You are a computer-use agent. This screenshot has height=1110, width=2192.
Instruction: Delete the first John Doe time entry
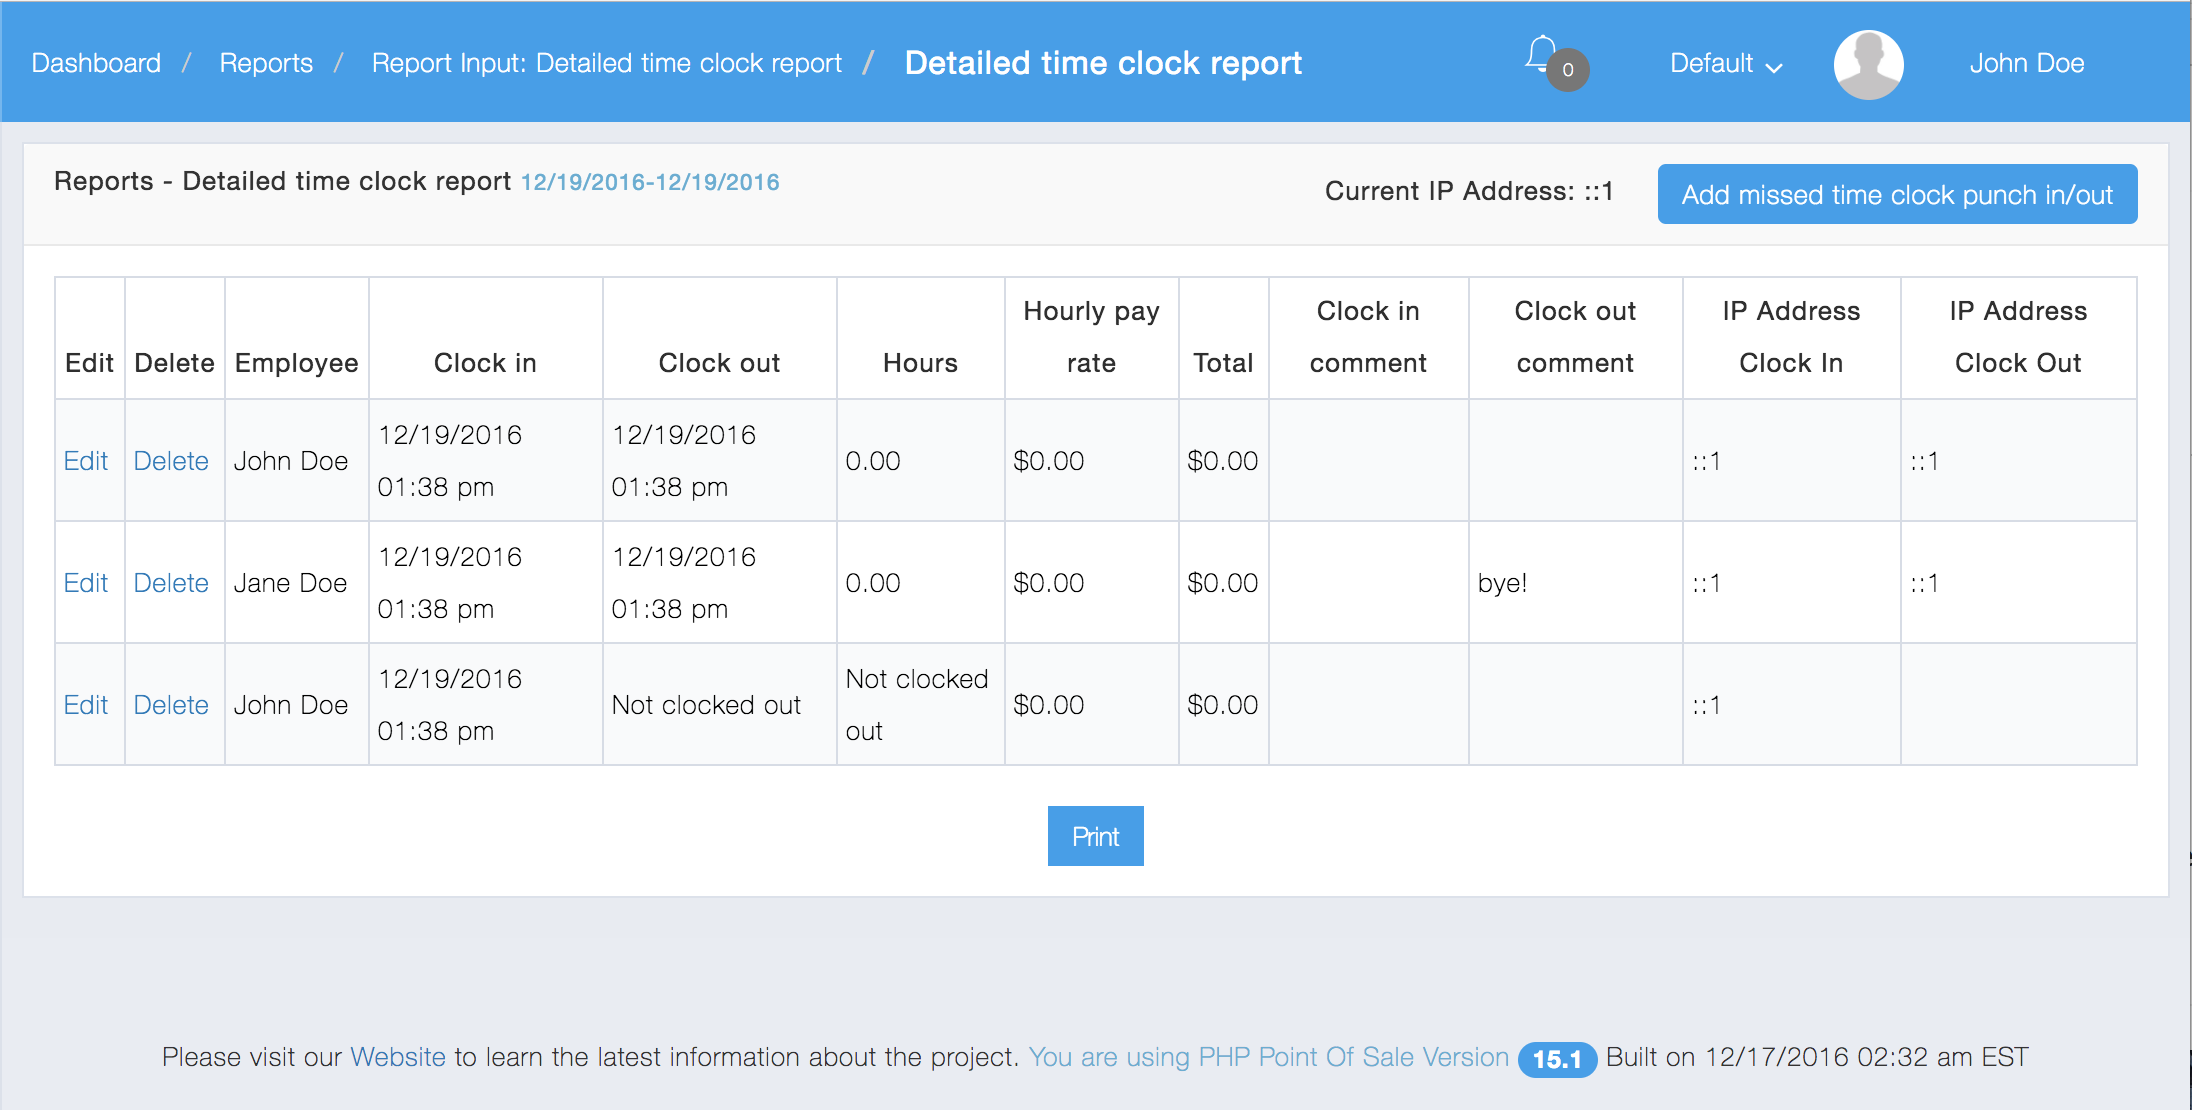171,461
